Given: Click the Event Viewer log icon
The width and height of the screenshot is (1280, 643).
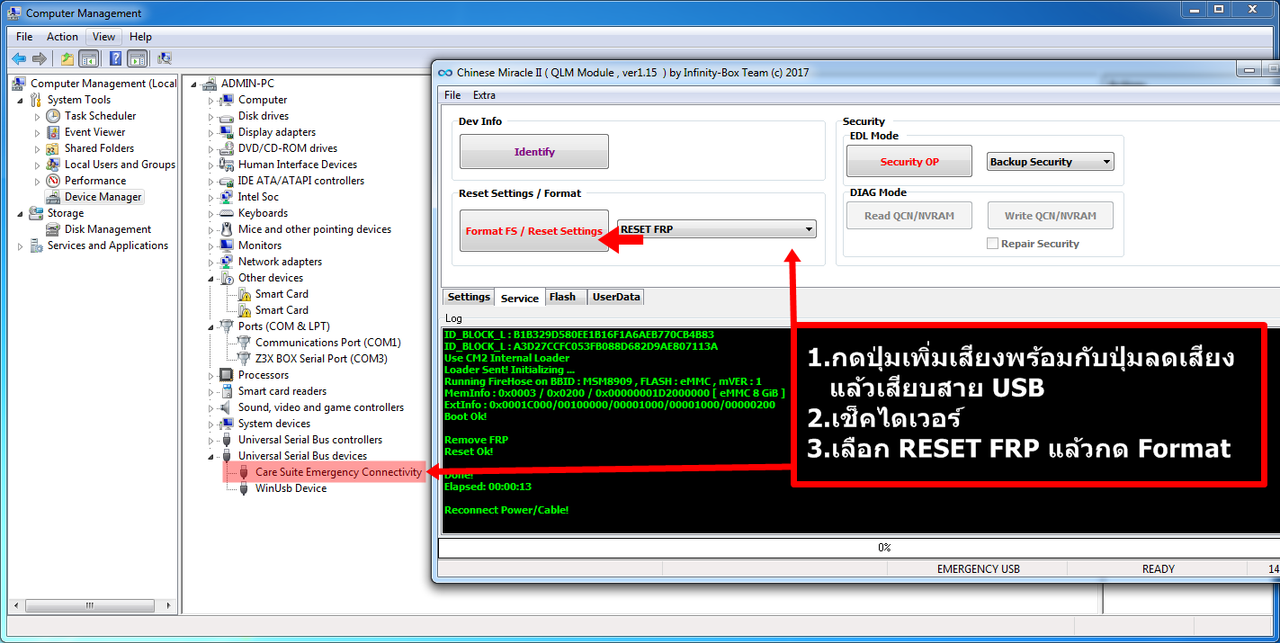Looking at the screenshot, I should [53, 132].
